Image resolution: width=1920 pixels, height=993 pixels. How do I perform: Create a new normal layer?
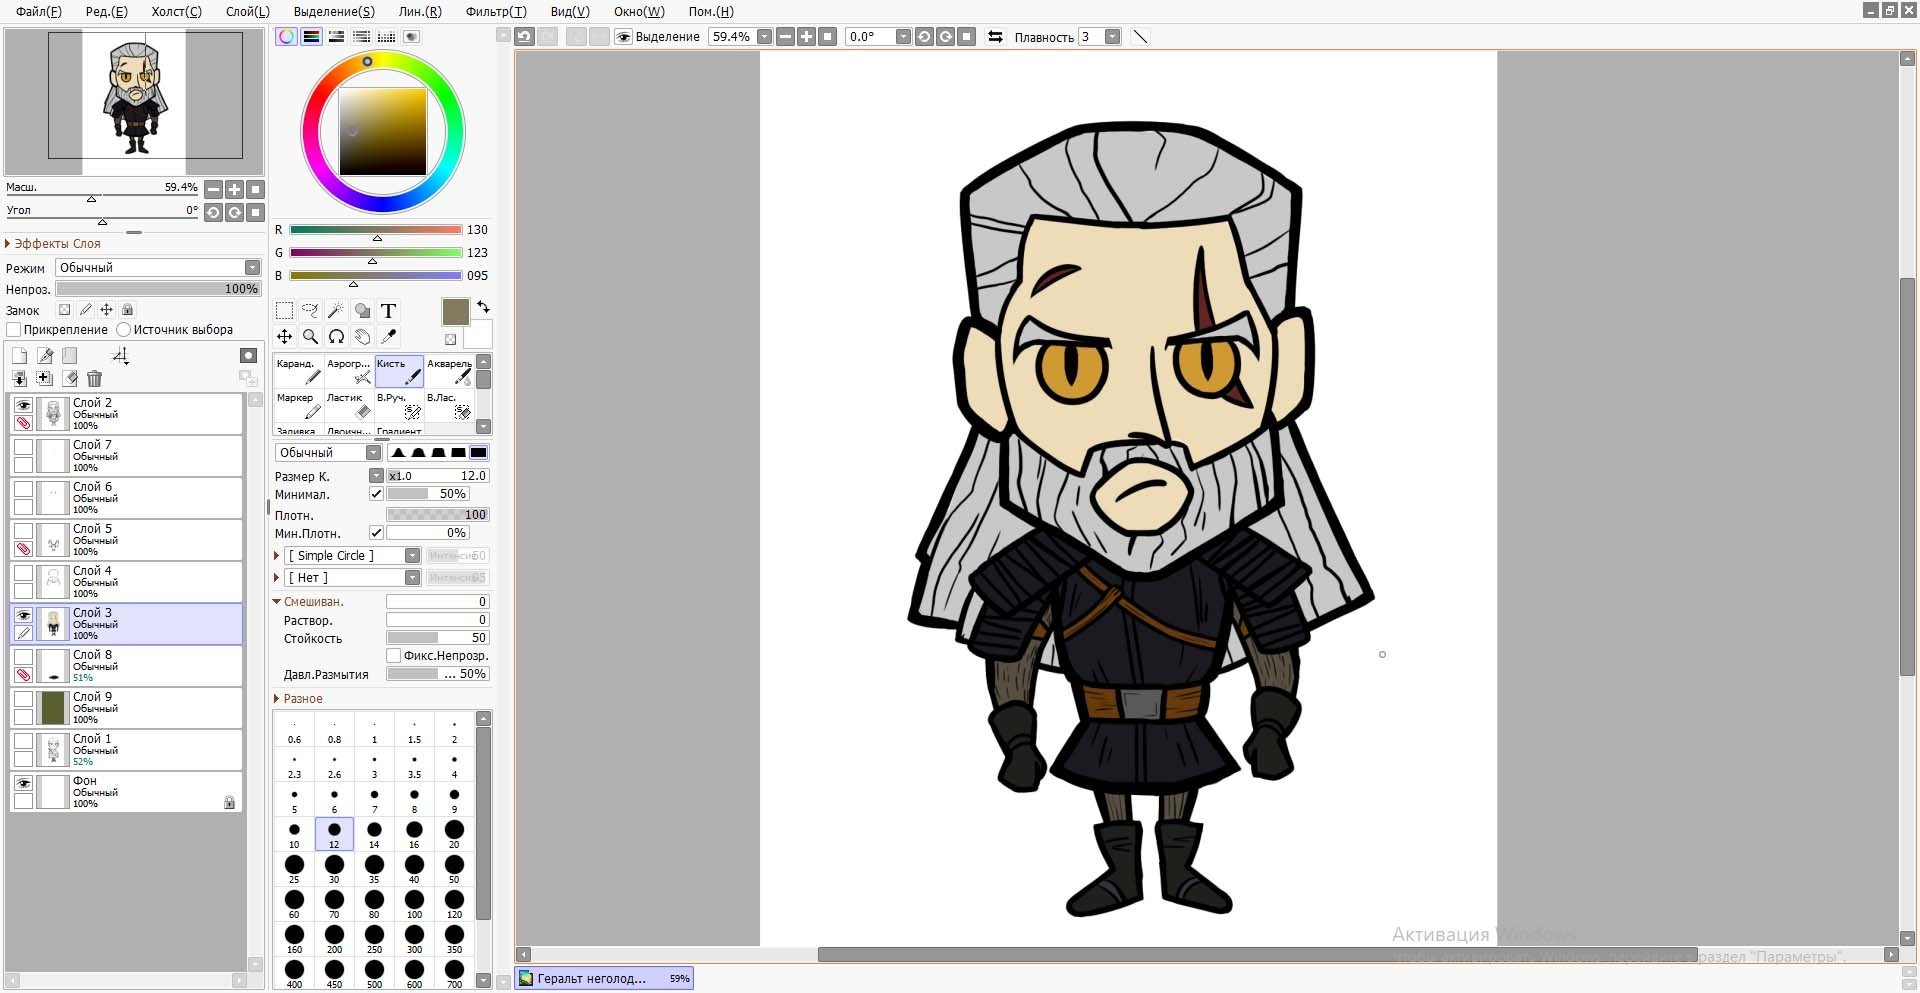(20, 355)
